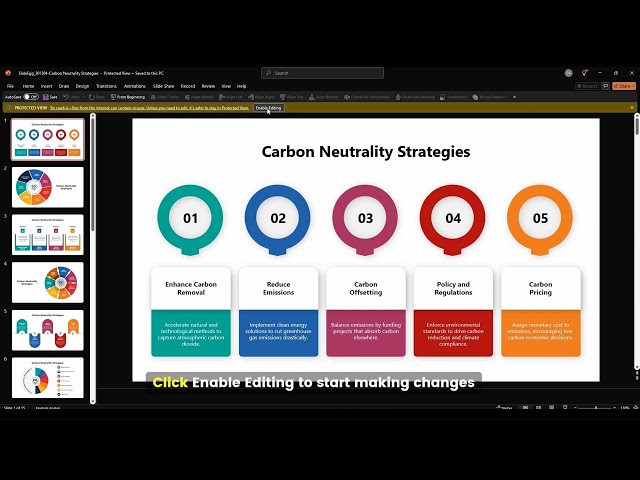Click the PowerPoint app icon in title bar
640x480 pixels.
tap(8, 73)
